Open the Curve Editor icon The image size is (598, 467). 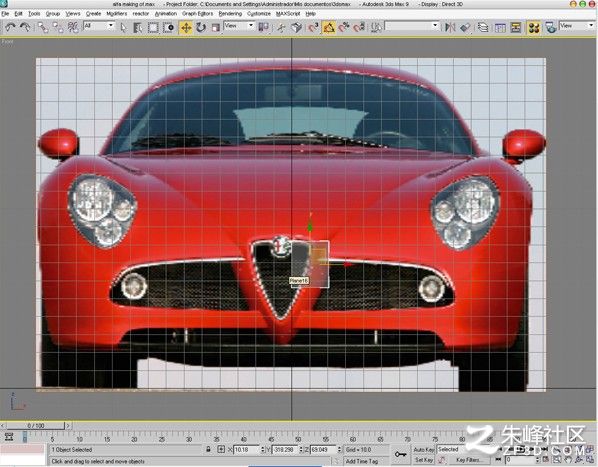point(500,27)
